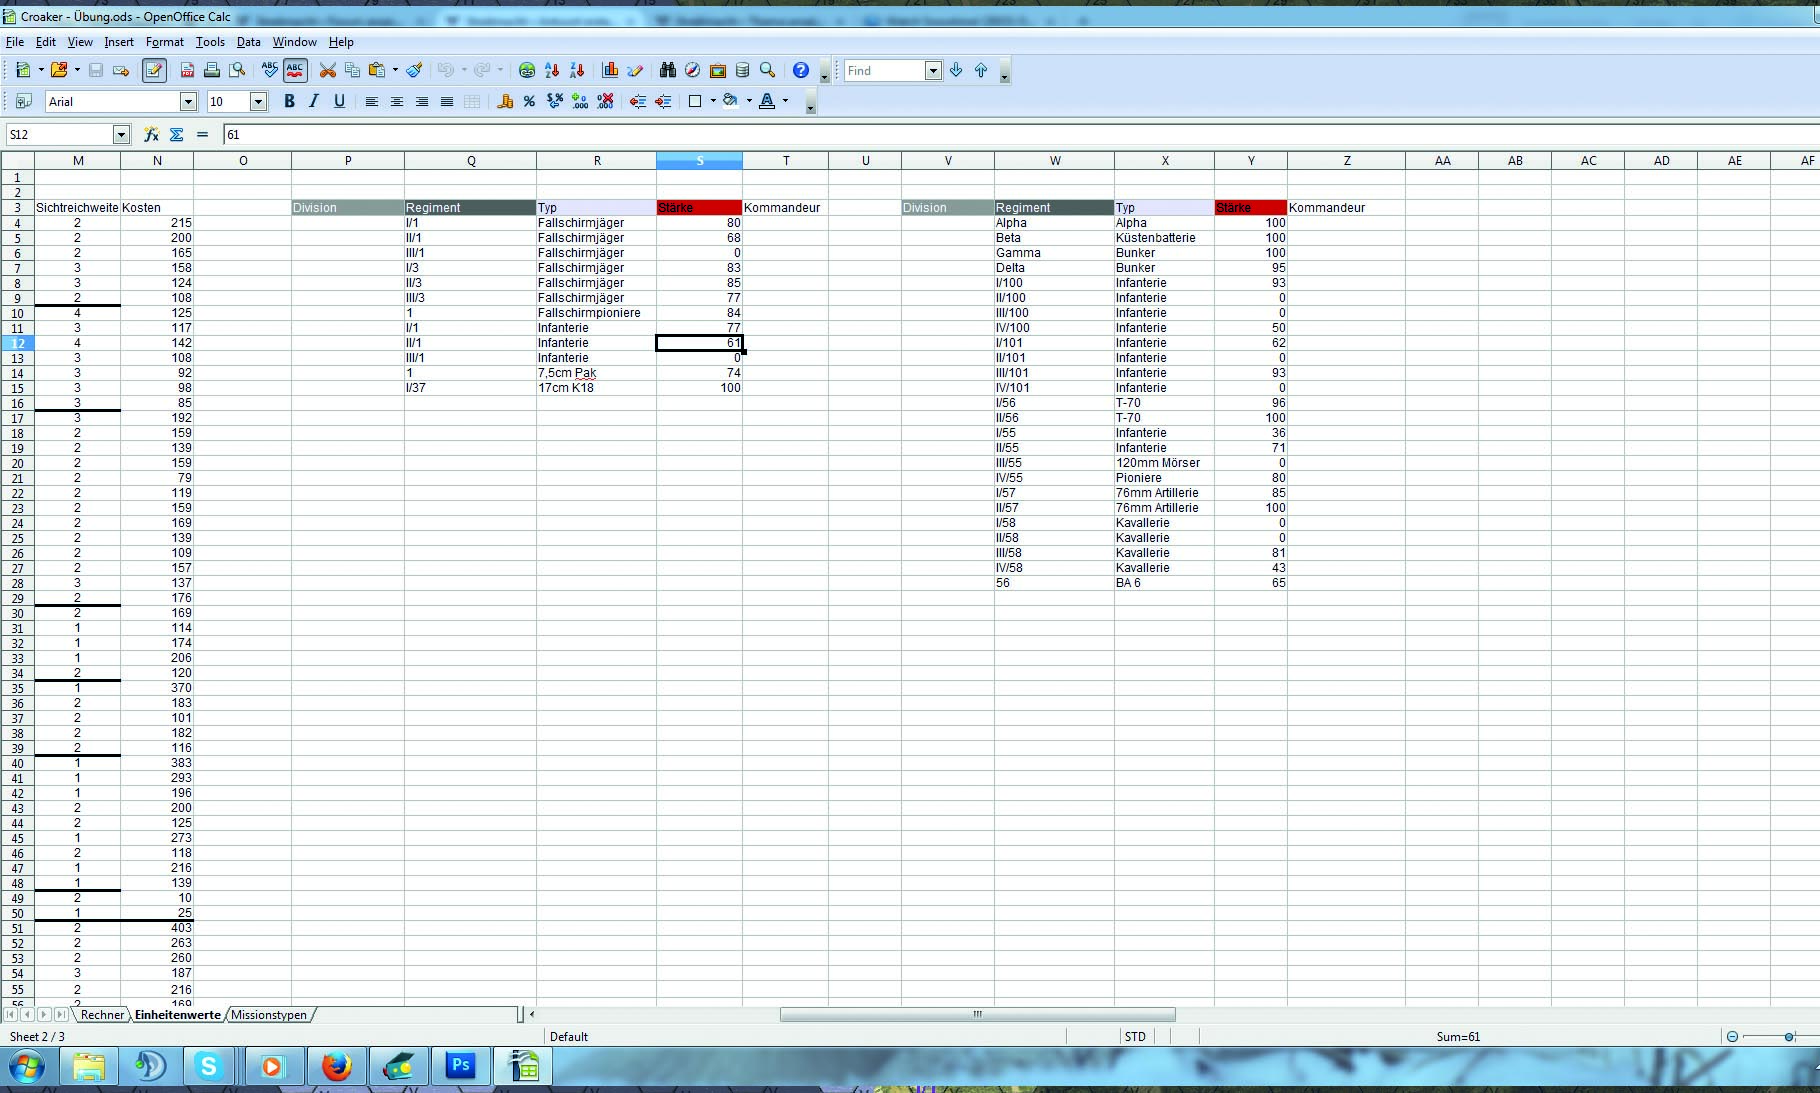Click the font color swatch button

pos(767,101)
